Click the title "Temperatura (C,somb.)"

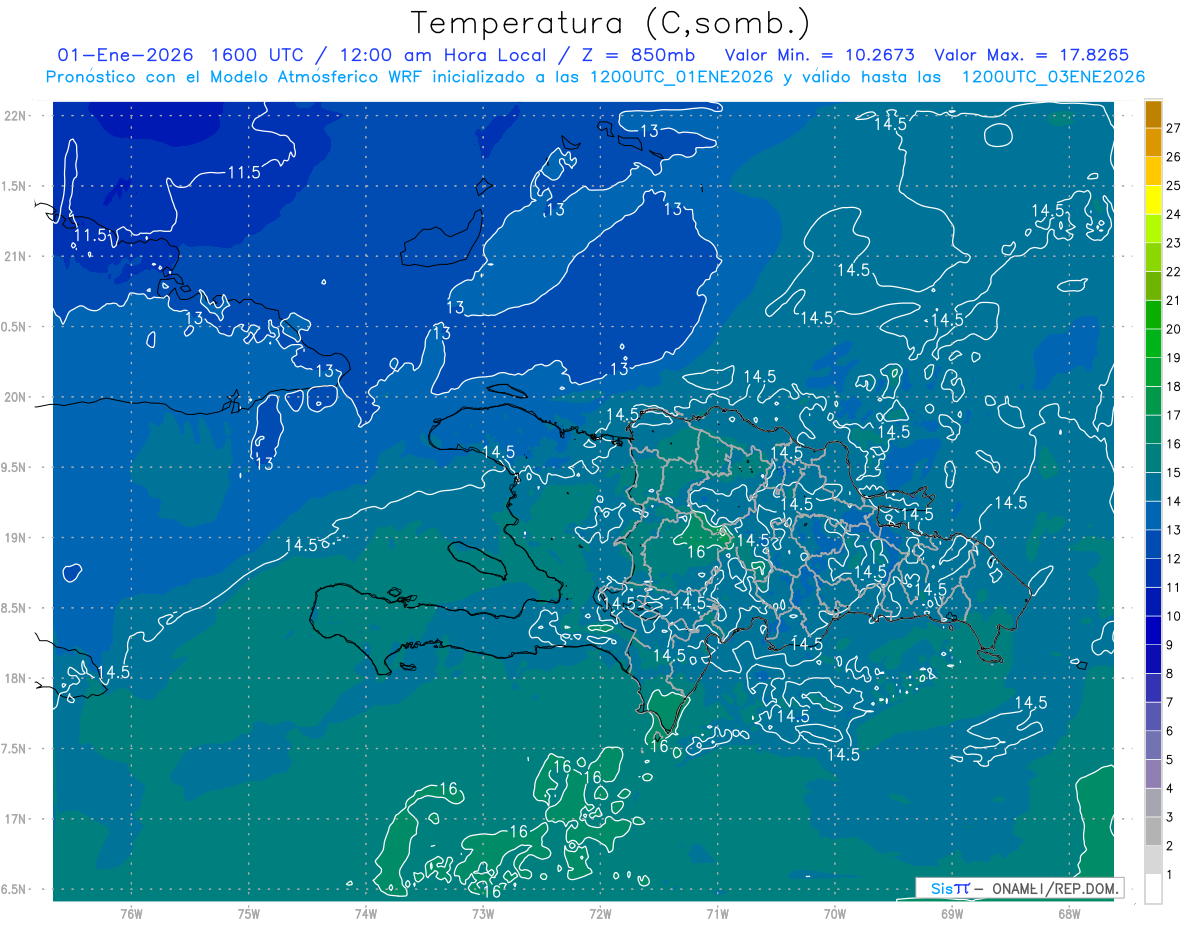611,22
